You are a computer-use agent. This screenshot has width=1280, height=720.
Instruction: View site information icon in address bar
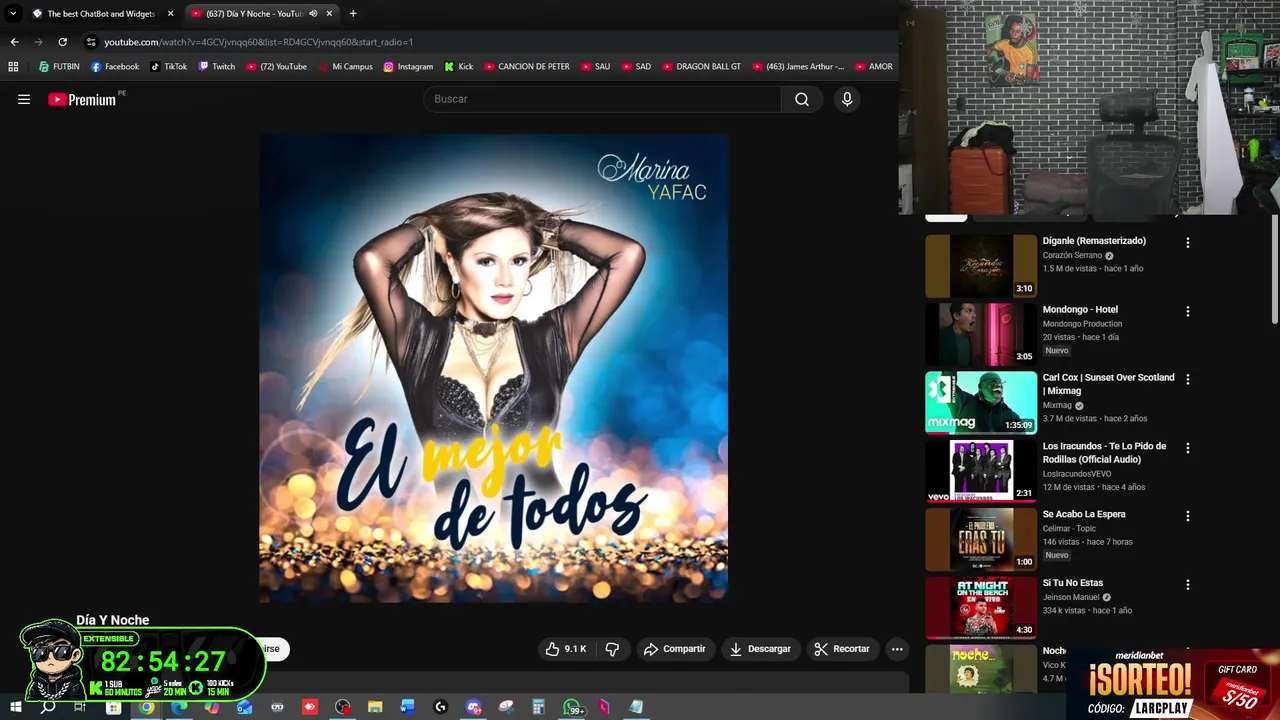point(91,42)
